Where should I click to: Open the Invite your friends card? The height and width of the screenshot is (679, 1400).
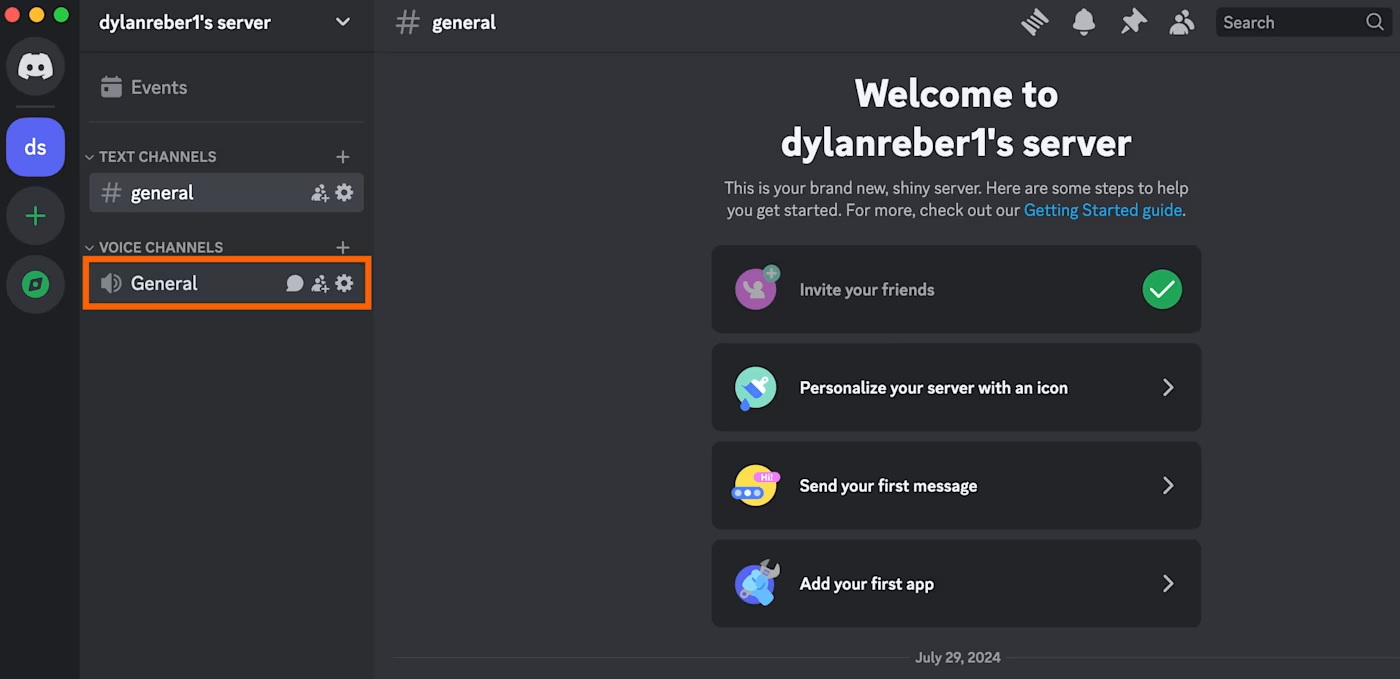point(956,290)
